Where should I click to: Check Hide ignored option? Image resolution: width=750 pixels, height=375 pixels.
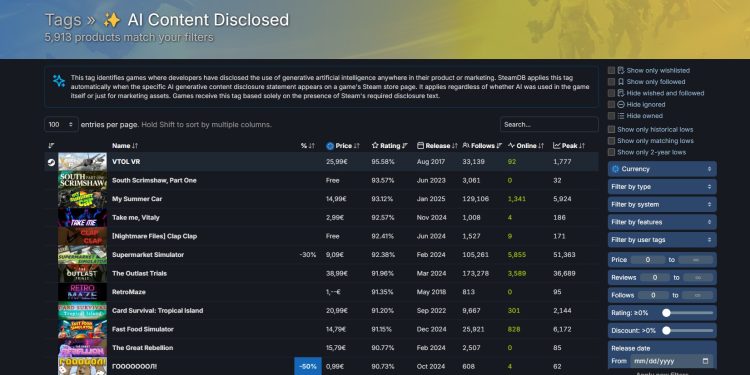click(611, 104)
